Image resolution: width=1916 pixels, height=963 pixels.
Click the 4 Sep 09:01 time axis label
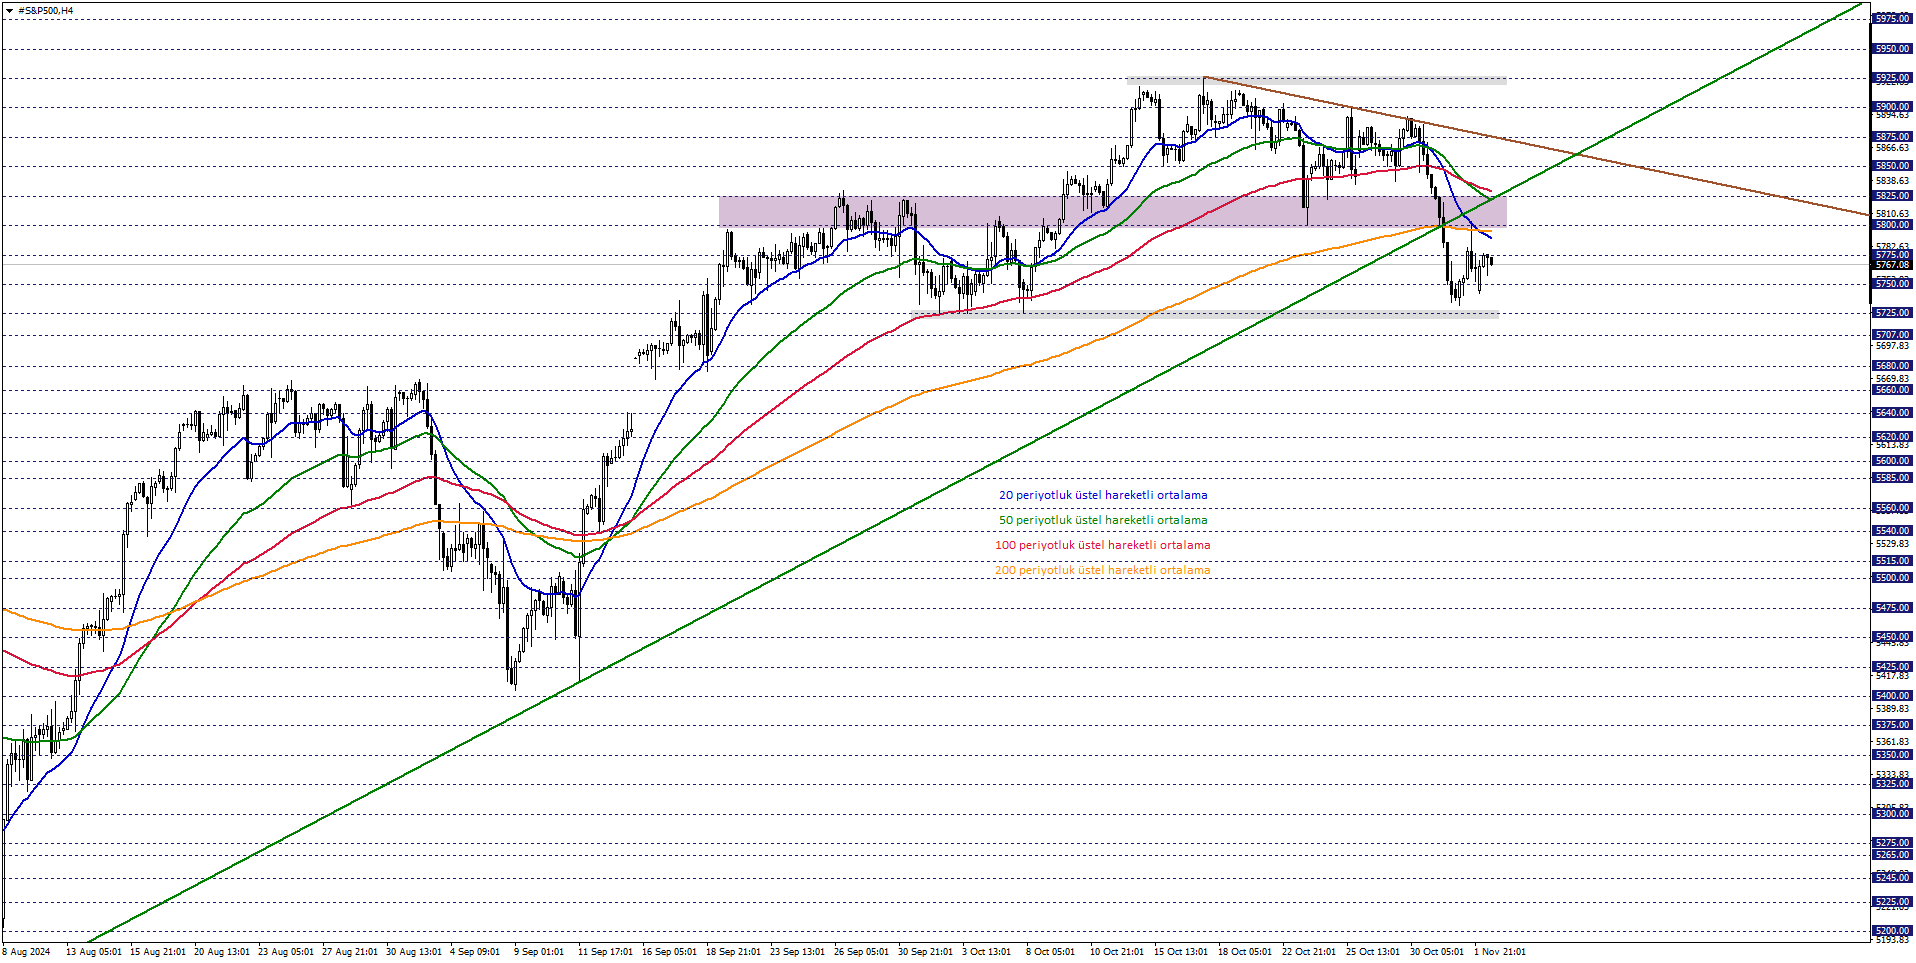pos(475,952)
